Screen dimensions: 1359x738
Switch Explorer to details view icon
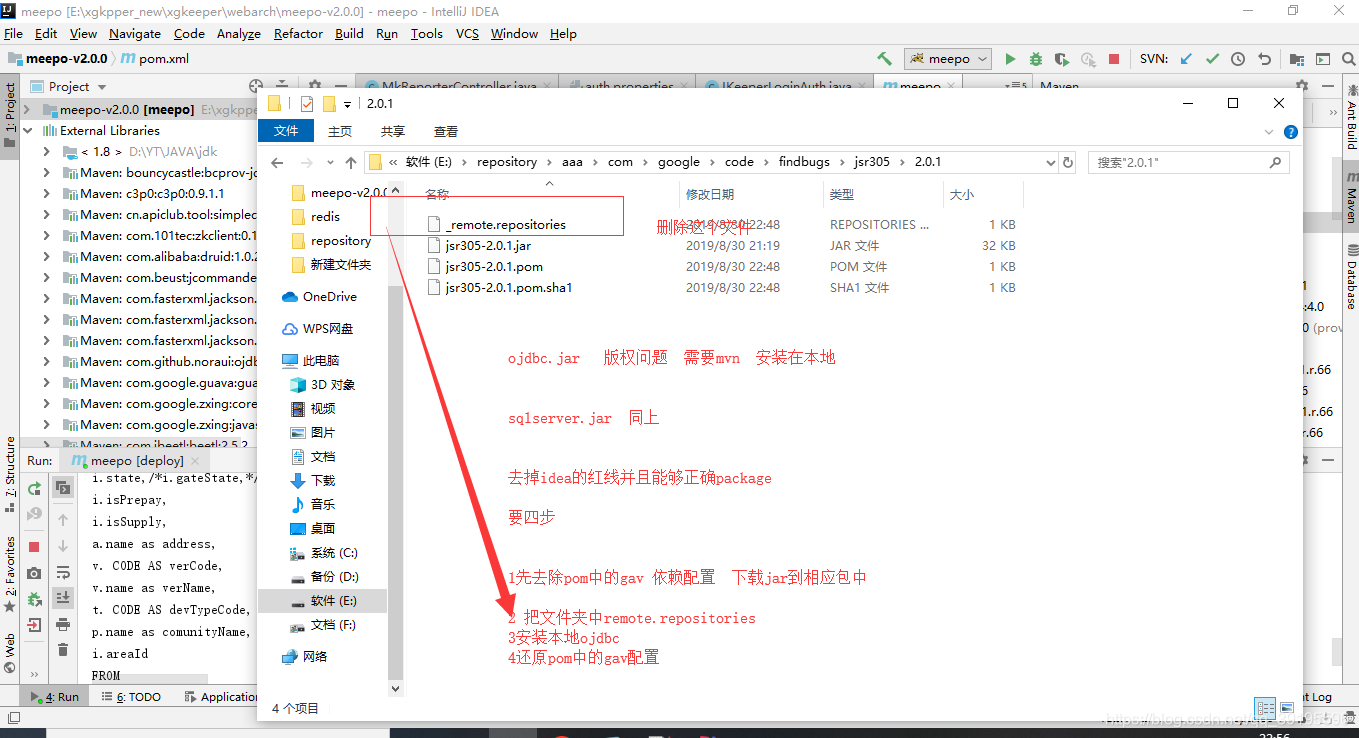(1265, 707)
